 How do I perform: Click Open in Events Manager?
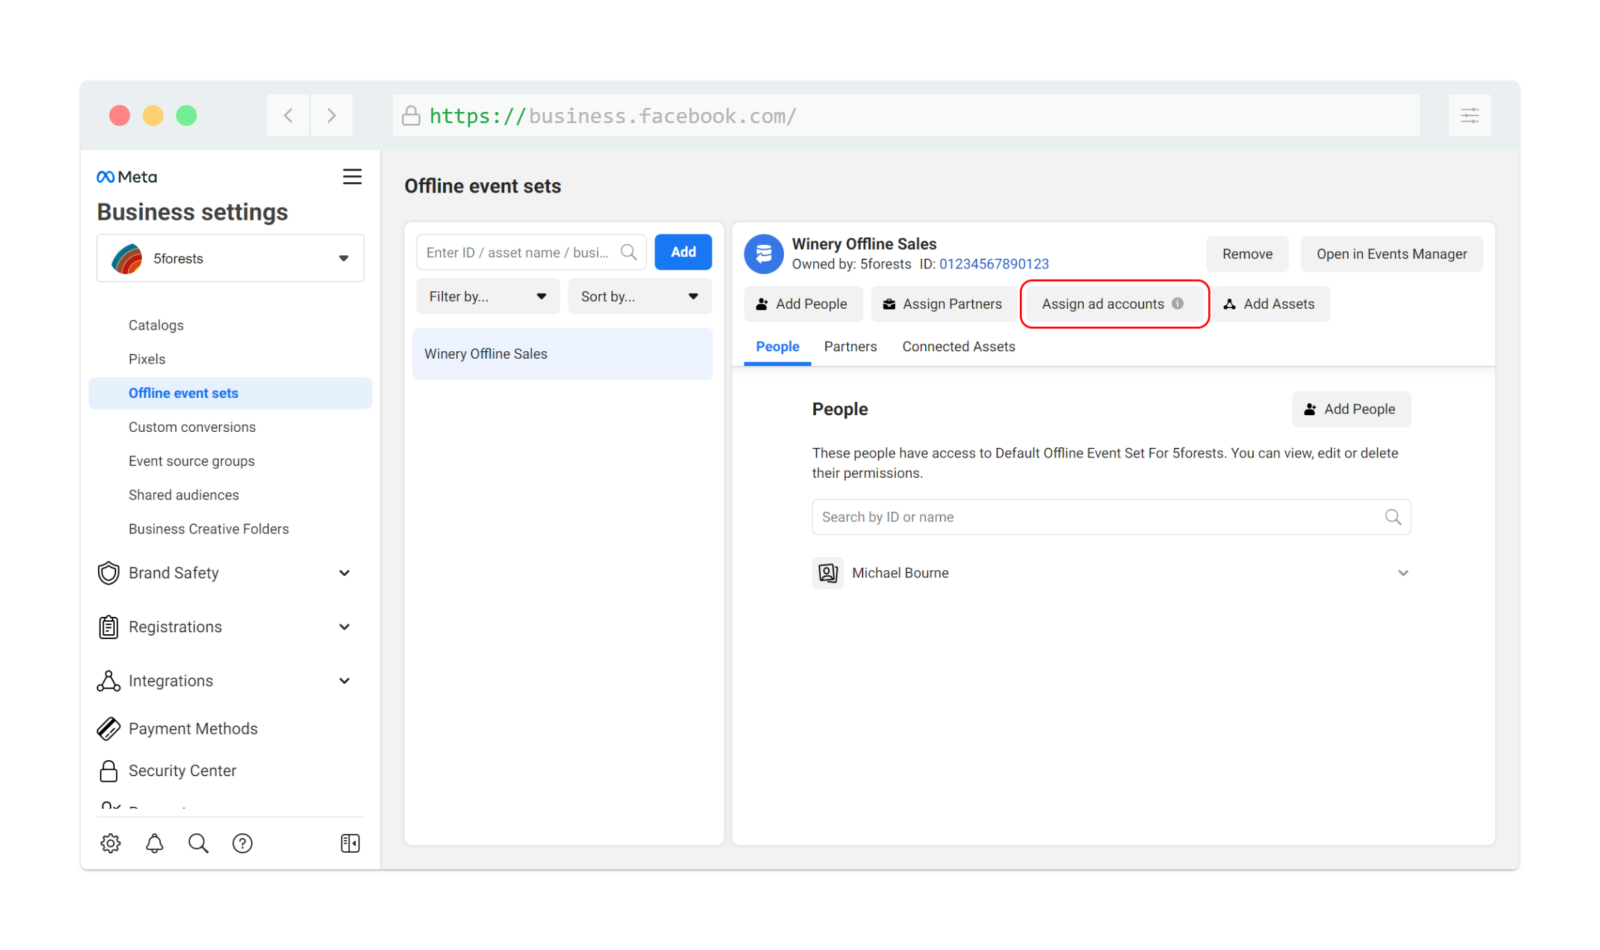point(1392,254)
